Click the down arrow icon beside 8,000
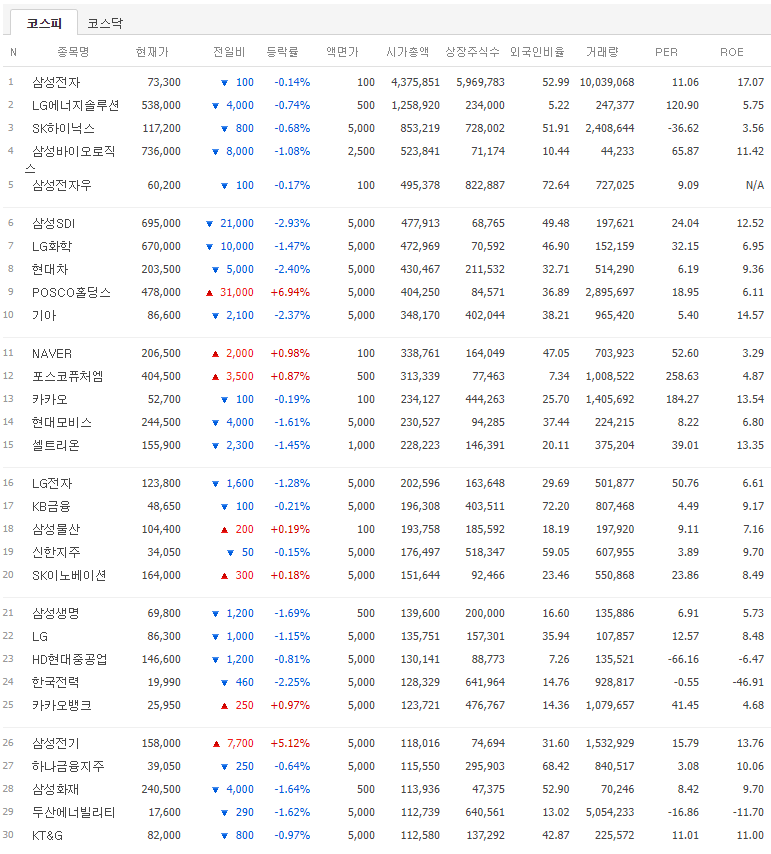This screenshot has height=854, width=771. coord(215,151)
